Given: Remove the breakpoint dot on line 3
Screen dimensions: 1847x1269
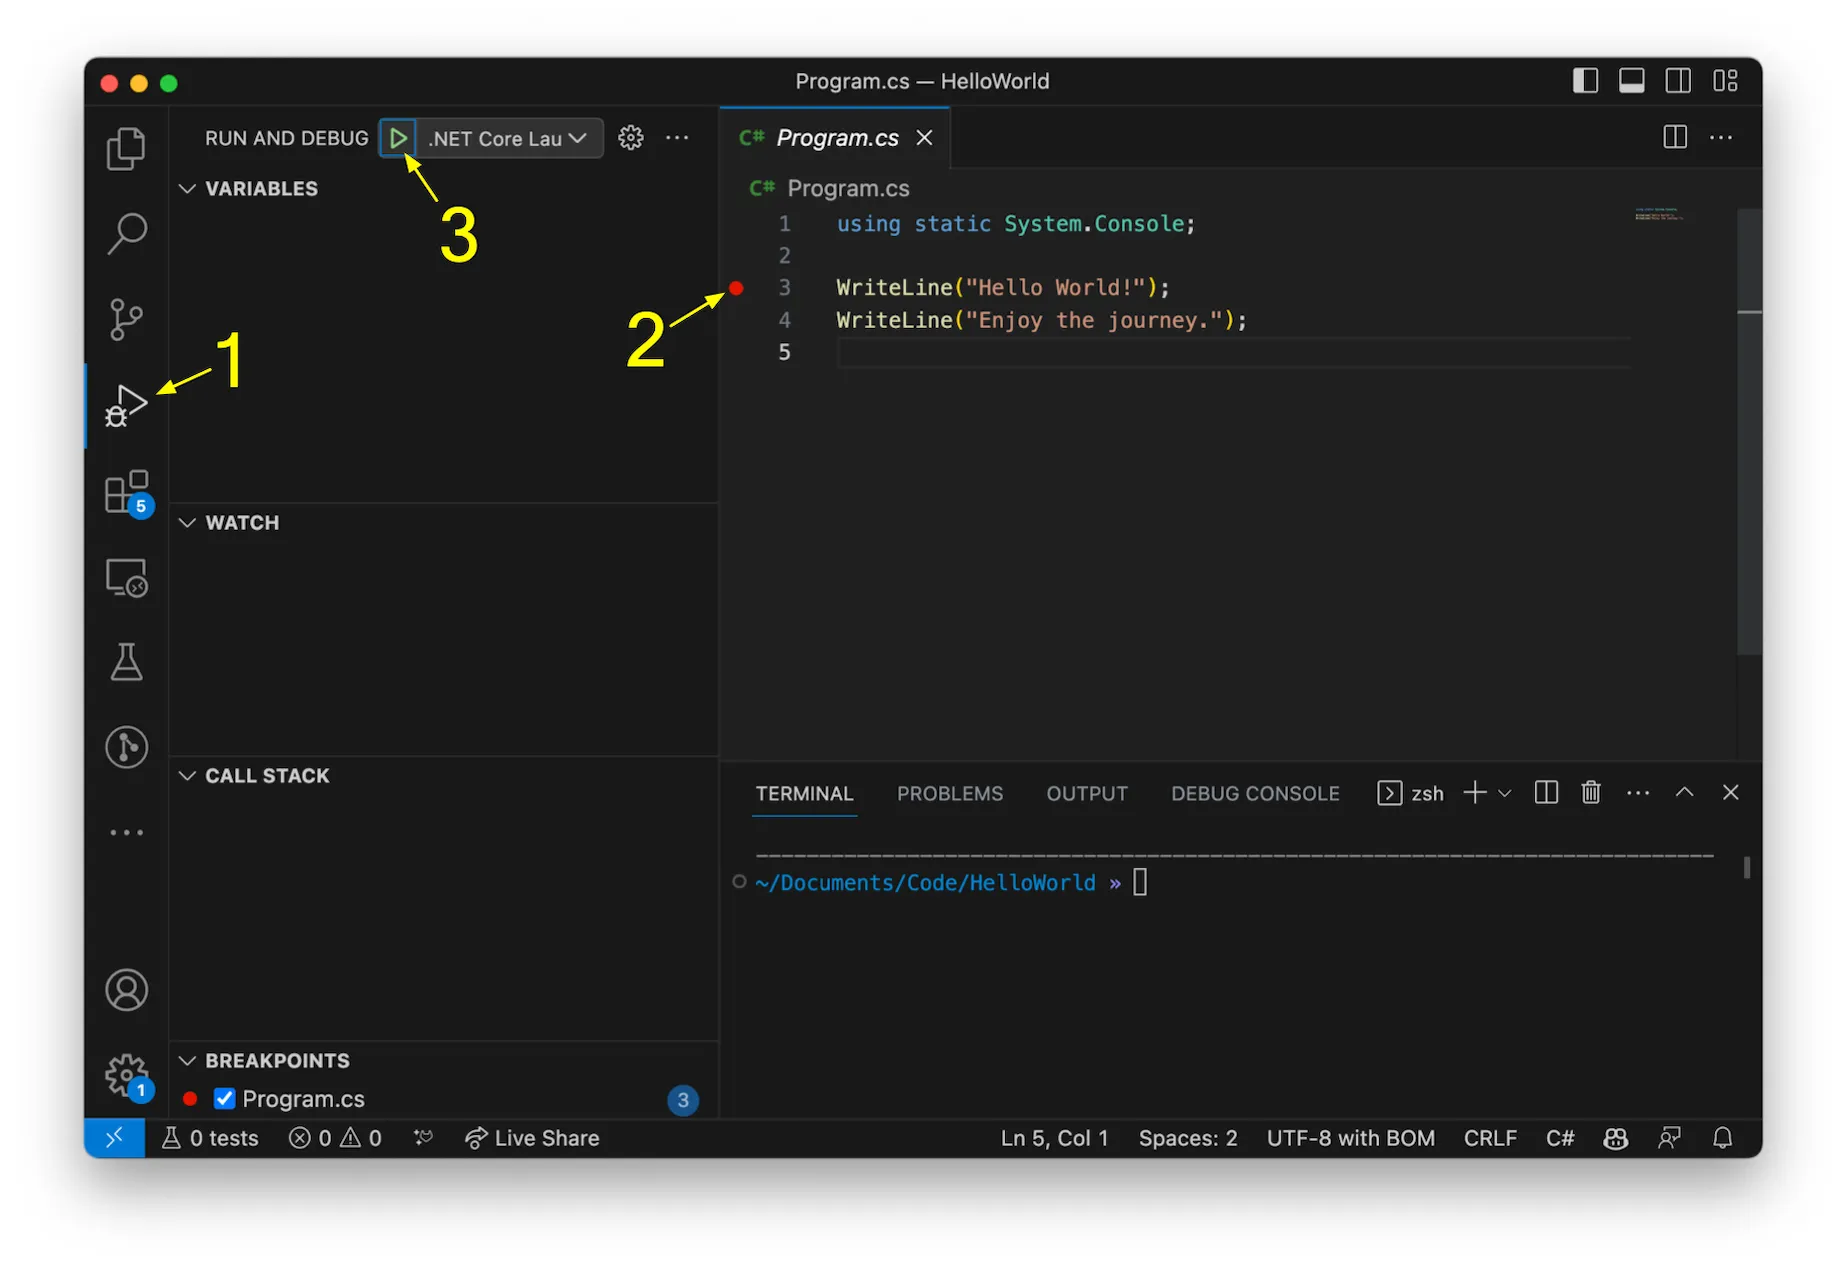Looking at the screenshot, I should coord(736,288).
